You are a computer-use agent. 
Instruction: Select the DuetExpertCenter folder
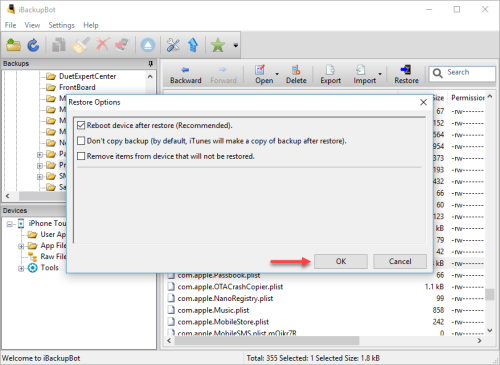tap(87, 76)
